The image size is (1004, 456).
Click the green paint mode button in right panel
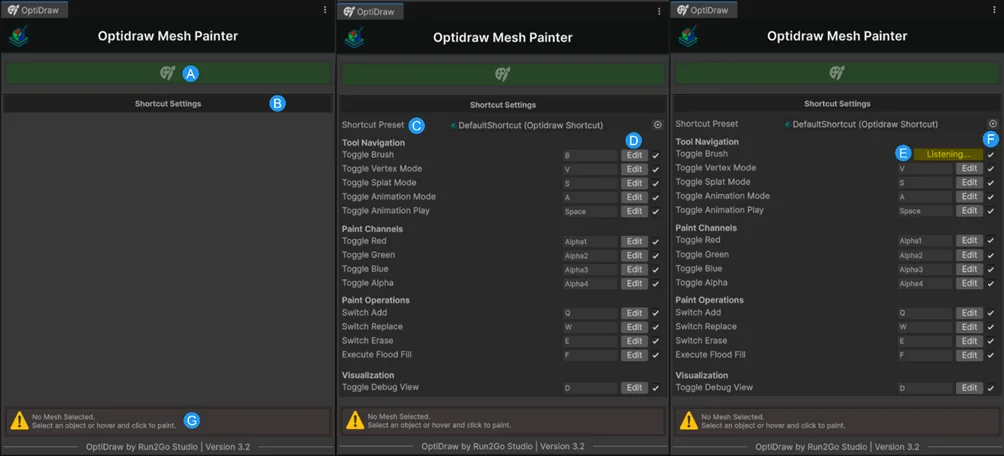click(x=837, y=72)
